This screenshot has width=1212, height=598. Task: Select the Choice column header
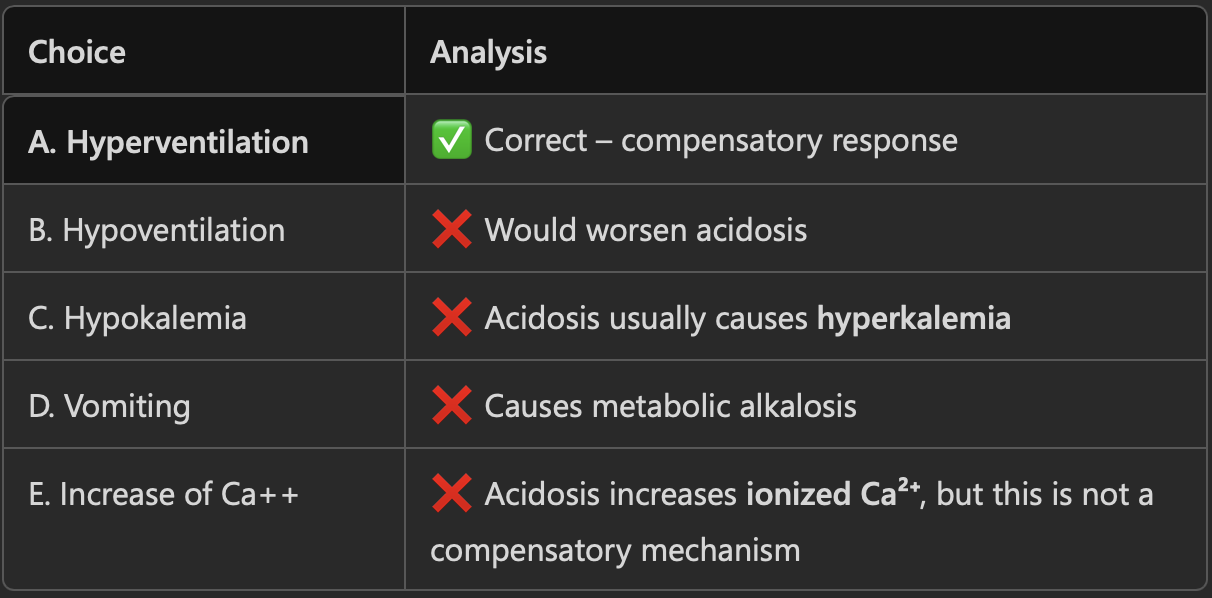77,52
